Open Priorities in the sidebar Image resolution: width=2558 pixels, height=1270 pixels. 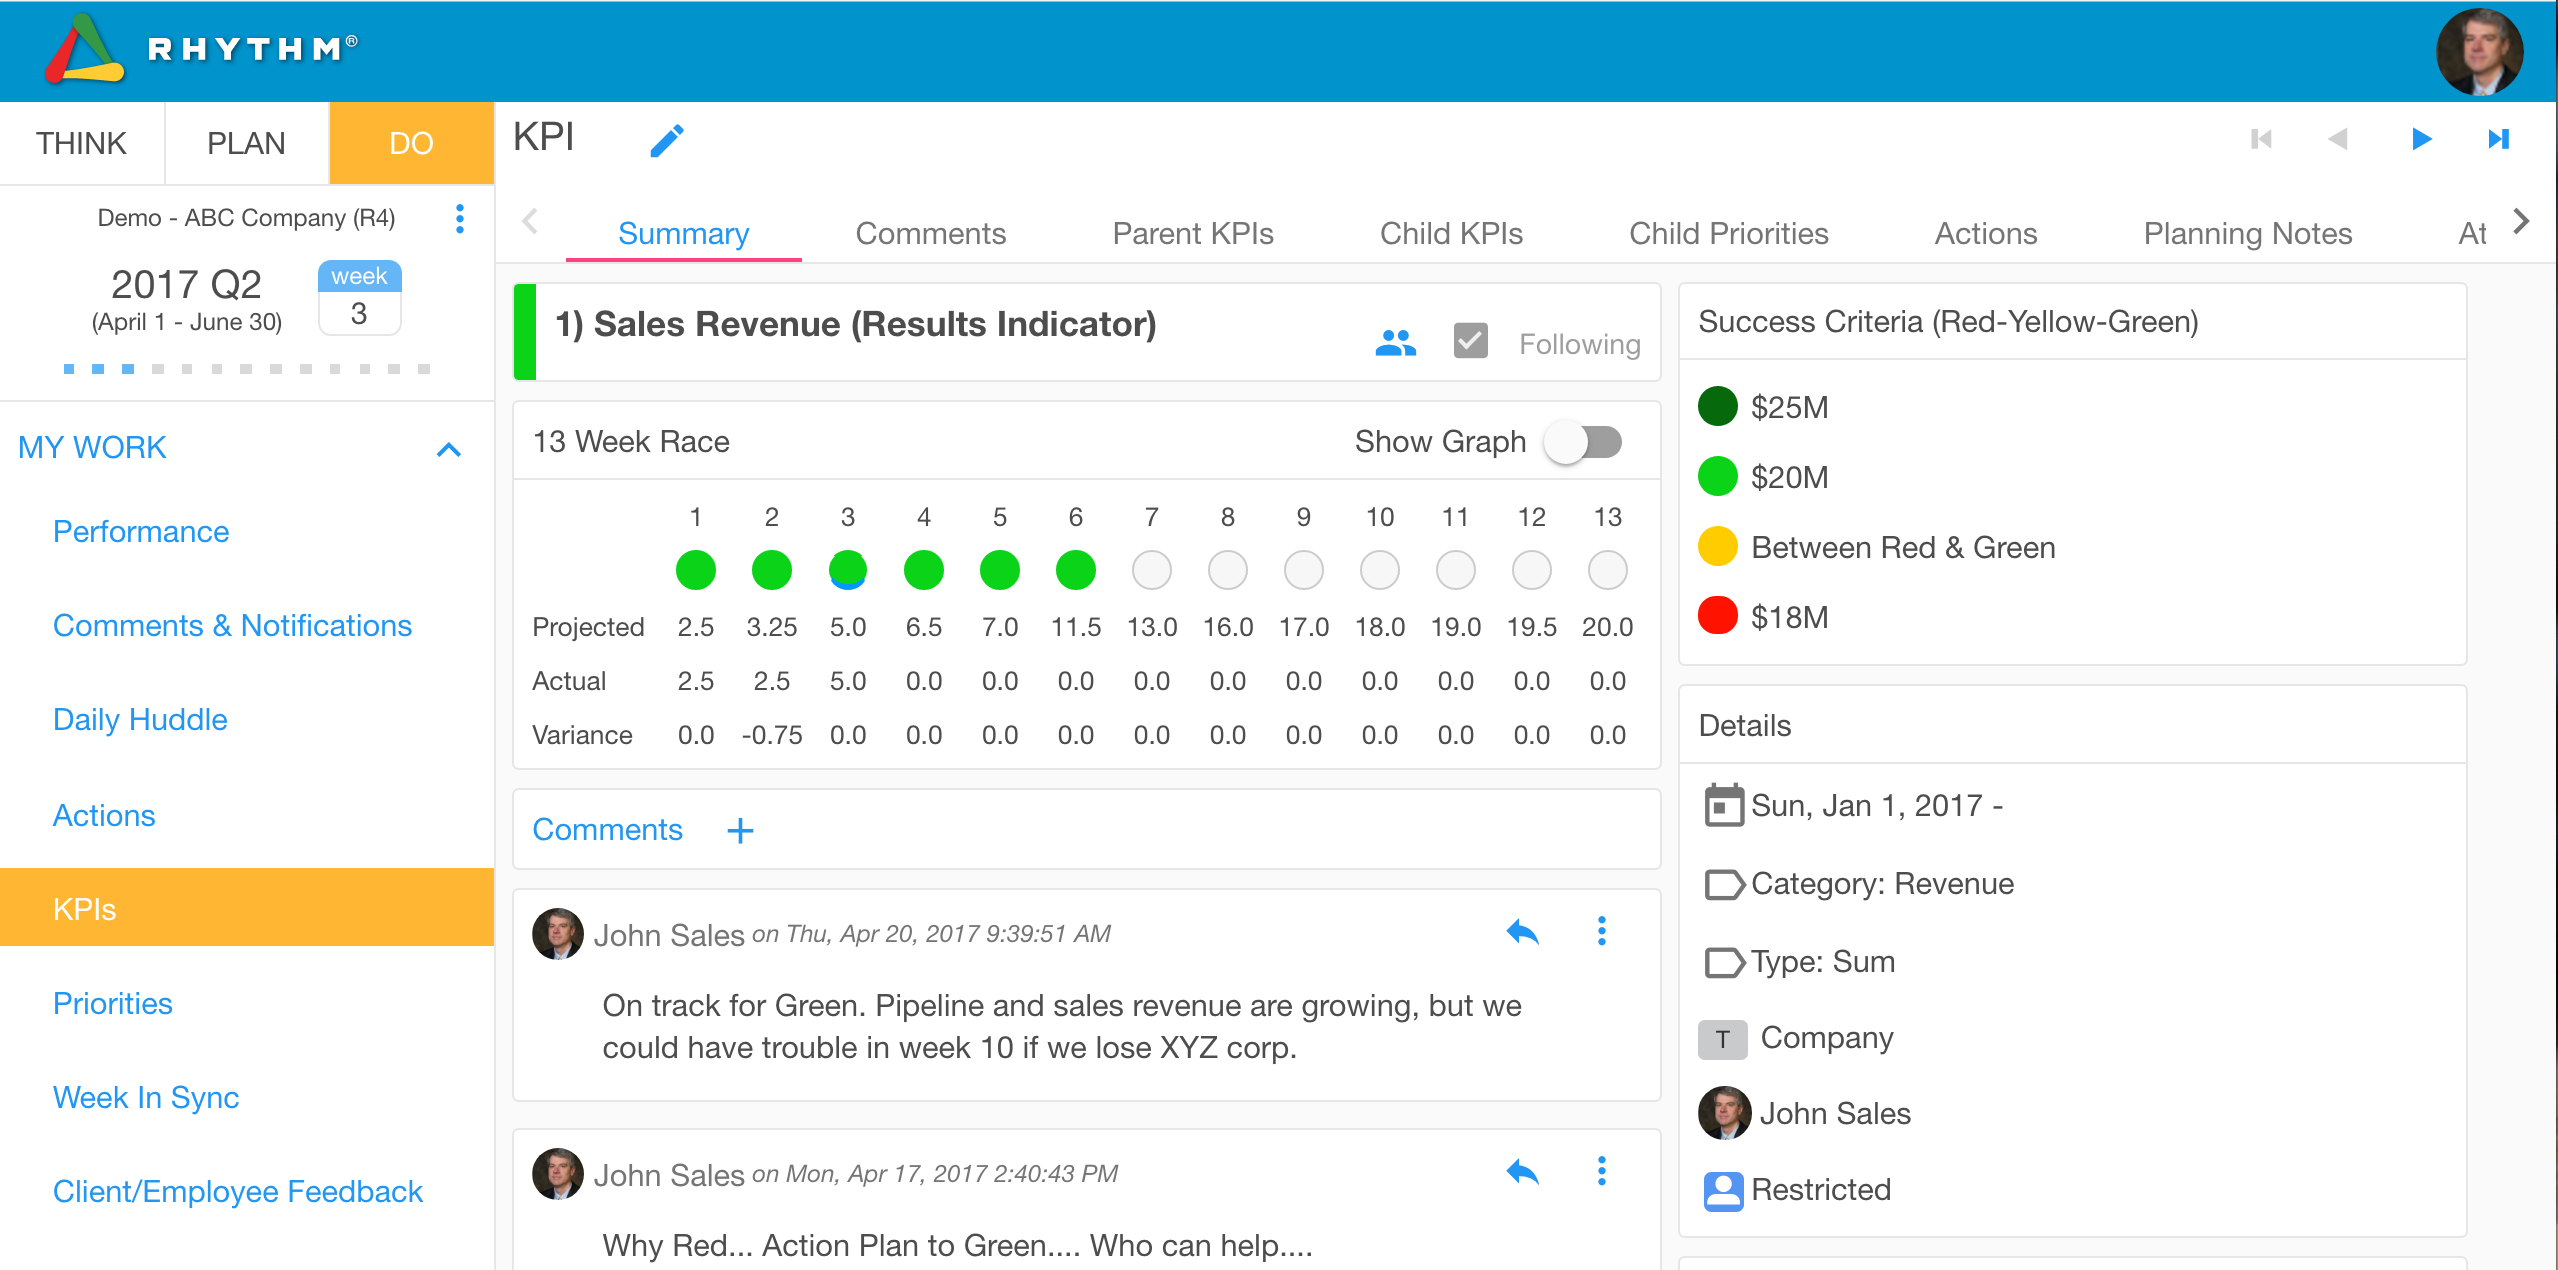coord(112,1004)
